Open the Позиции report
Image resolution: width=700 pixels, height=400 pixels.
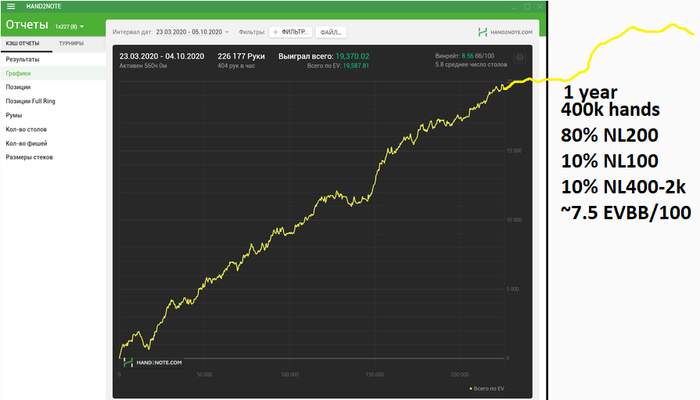click(19, 88)
